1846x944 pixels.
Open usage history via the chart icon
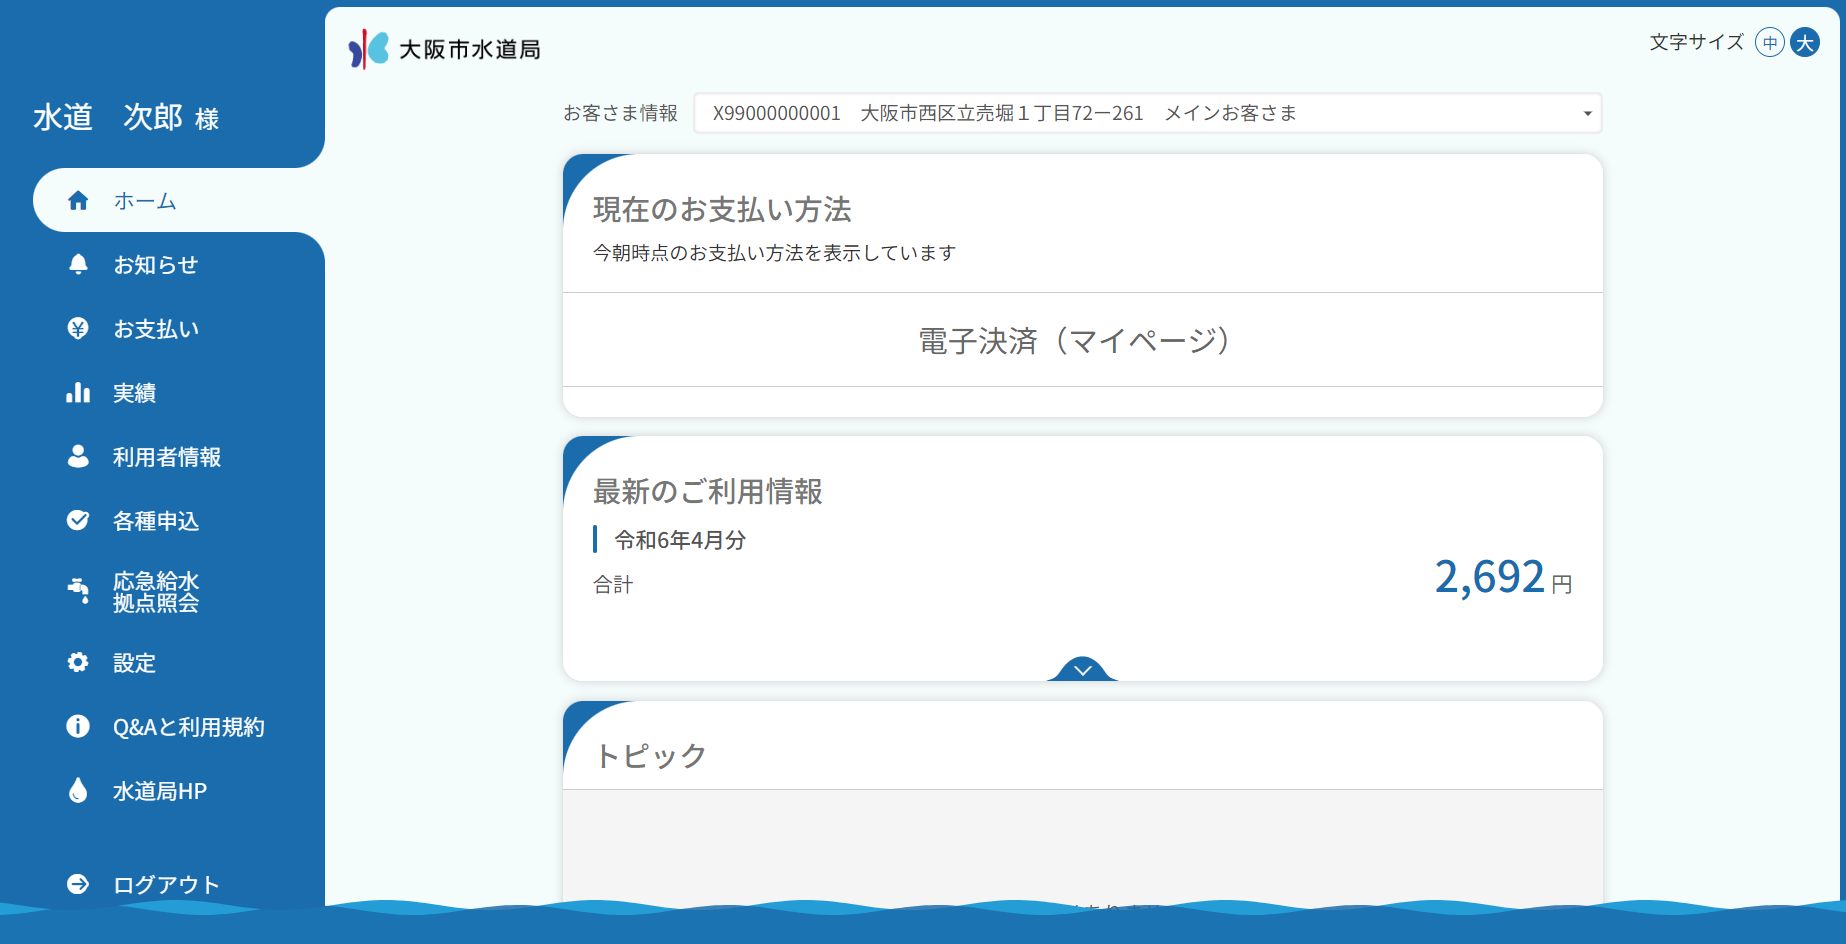(x=79, y=392)
